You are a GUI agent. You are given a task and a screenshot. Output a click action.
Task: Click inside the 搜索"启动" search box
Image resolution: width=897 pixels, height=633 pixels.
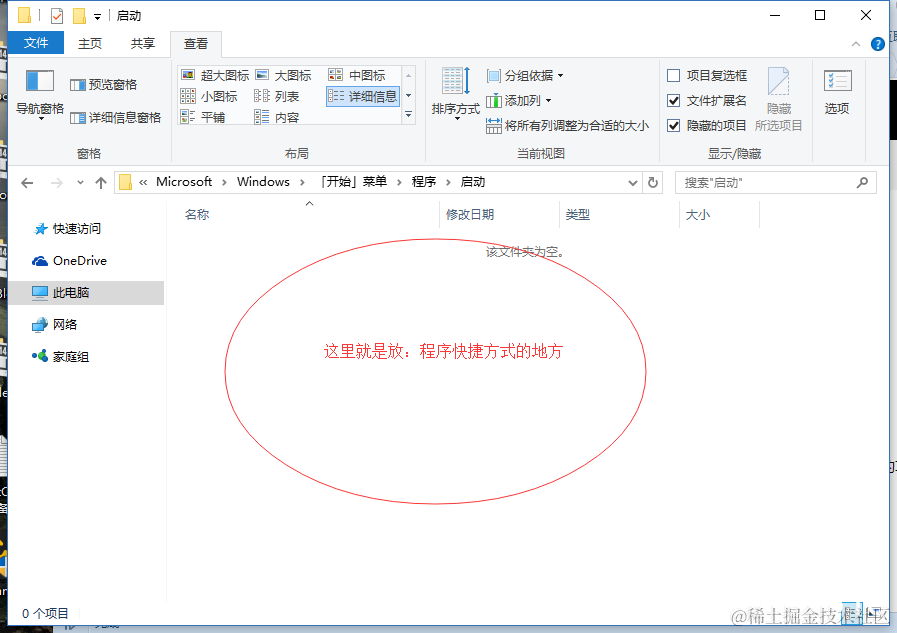775,182
